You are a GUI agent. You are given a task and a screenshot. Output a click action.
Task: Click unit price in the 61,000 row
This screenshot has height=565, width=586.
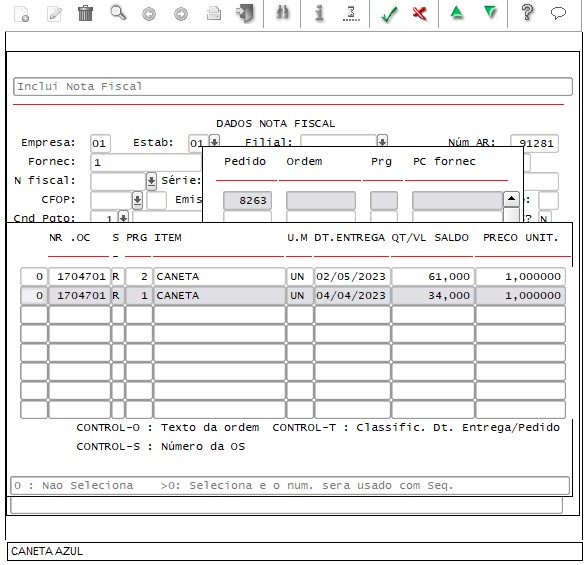tap(520, 277)
